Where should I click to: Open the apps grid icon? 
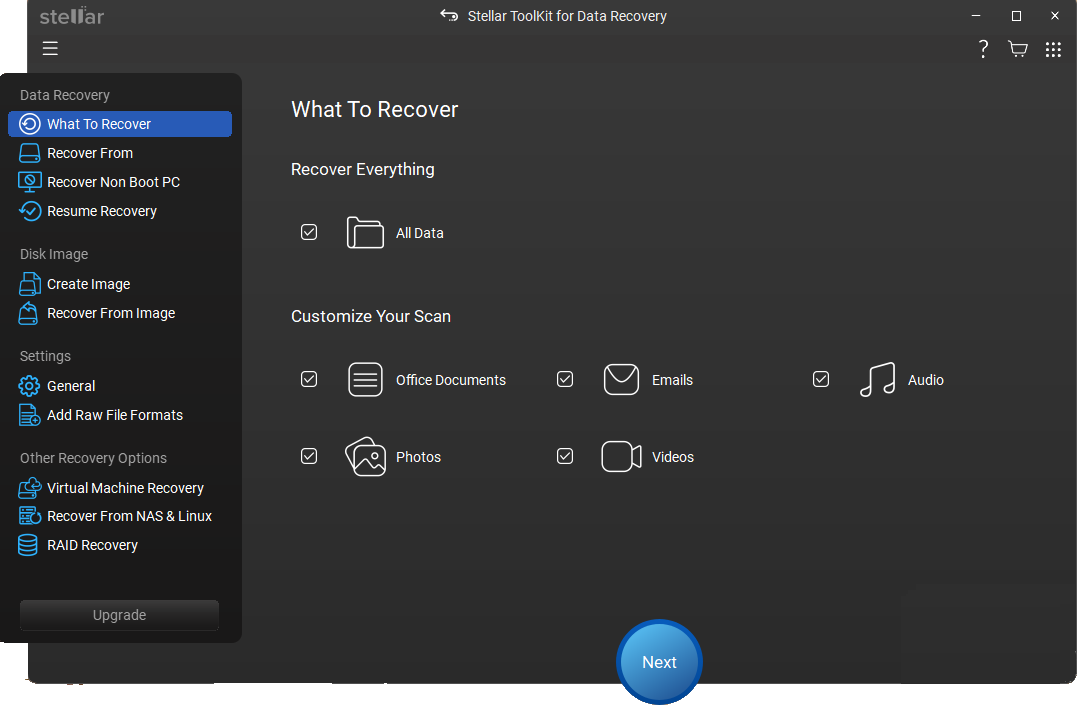[1053, 49]
